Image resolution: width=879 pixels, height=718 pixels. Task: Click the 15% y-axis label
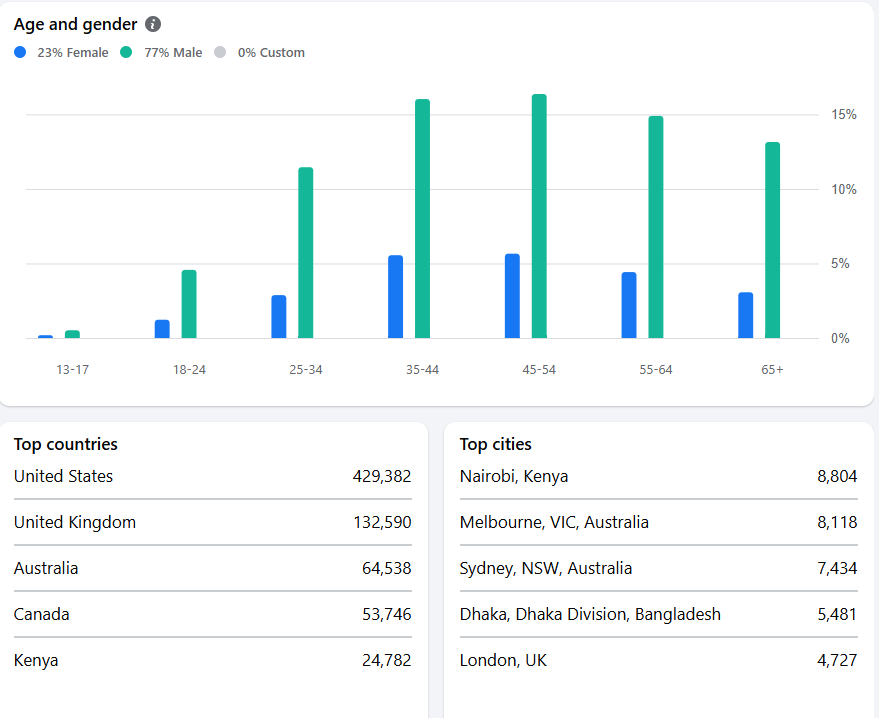[x=844, y=115]
